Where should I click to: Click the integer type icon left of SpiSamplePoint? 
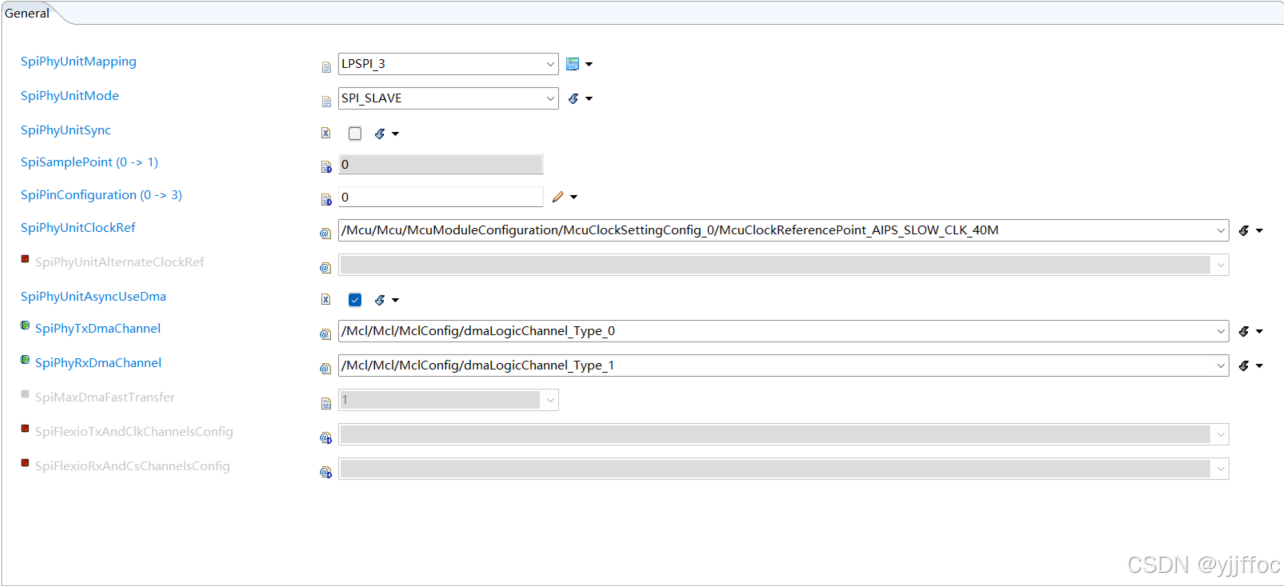(326, 167)
